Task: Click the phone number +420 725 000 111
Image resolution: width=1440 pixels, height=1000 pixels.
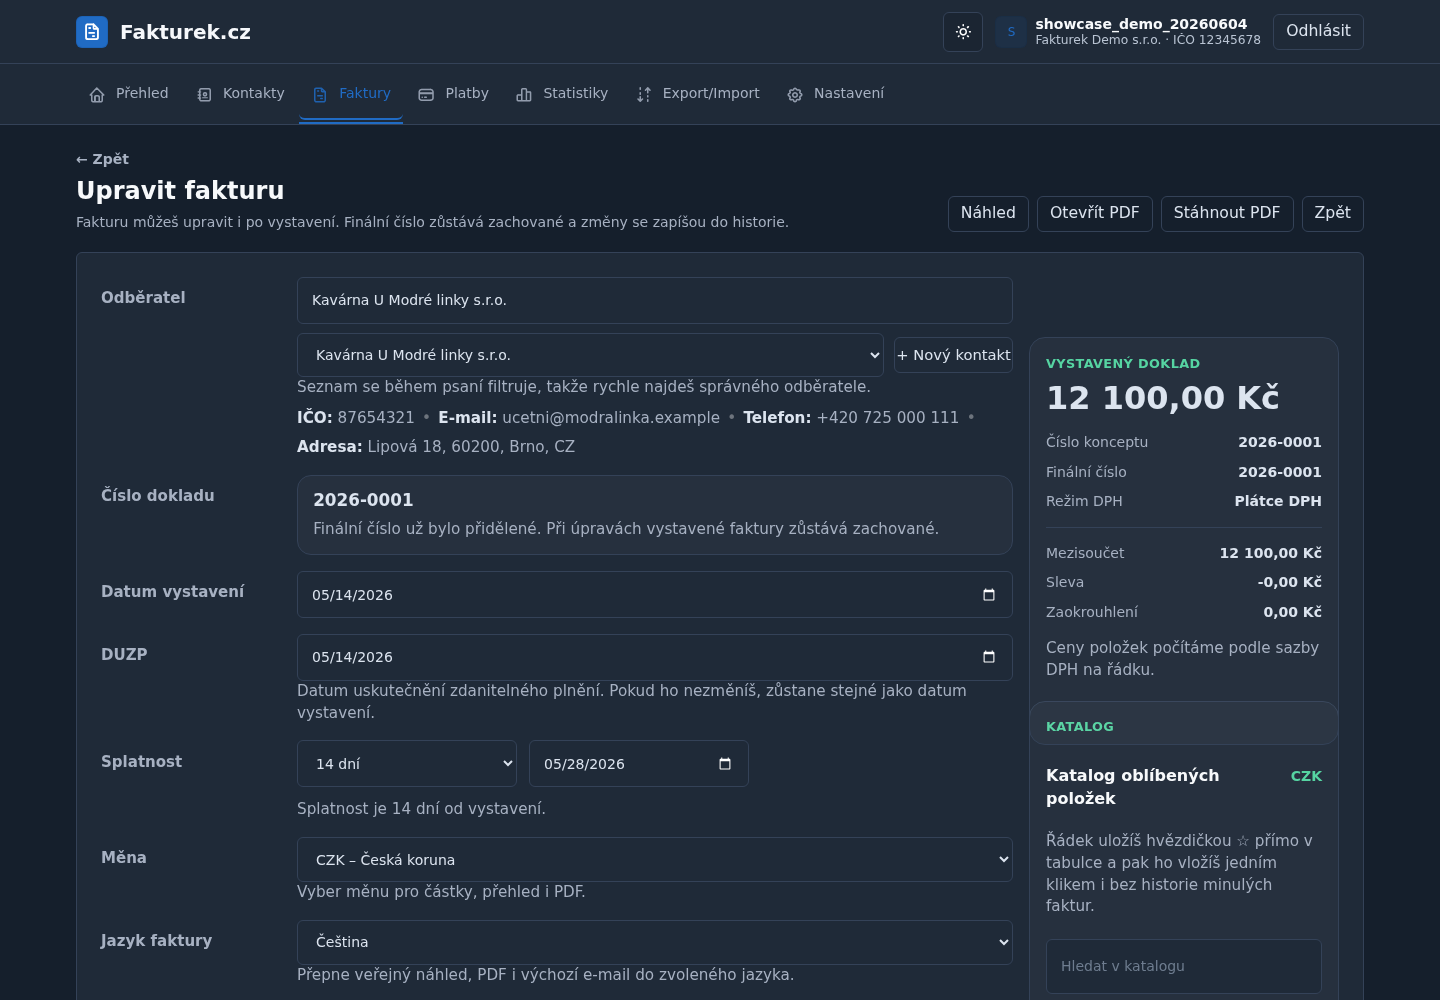Action: pyautogui.click(x=888, y=418)
